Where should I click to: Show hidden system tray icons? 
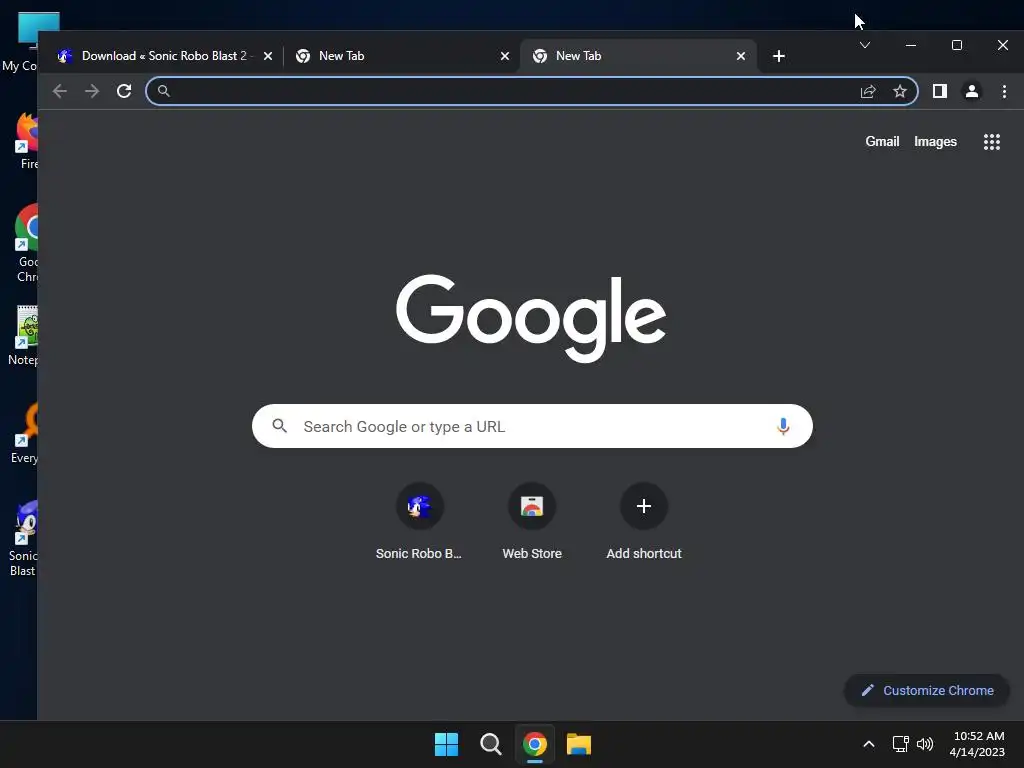(869, 744)
